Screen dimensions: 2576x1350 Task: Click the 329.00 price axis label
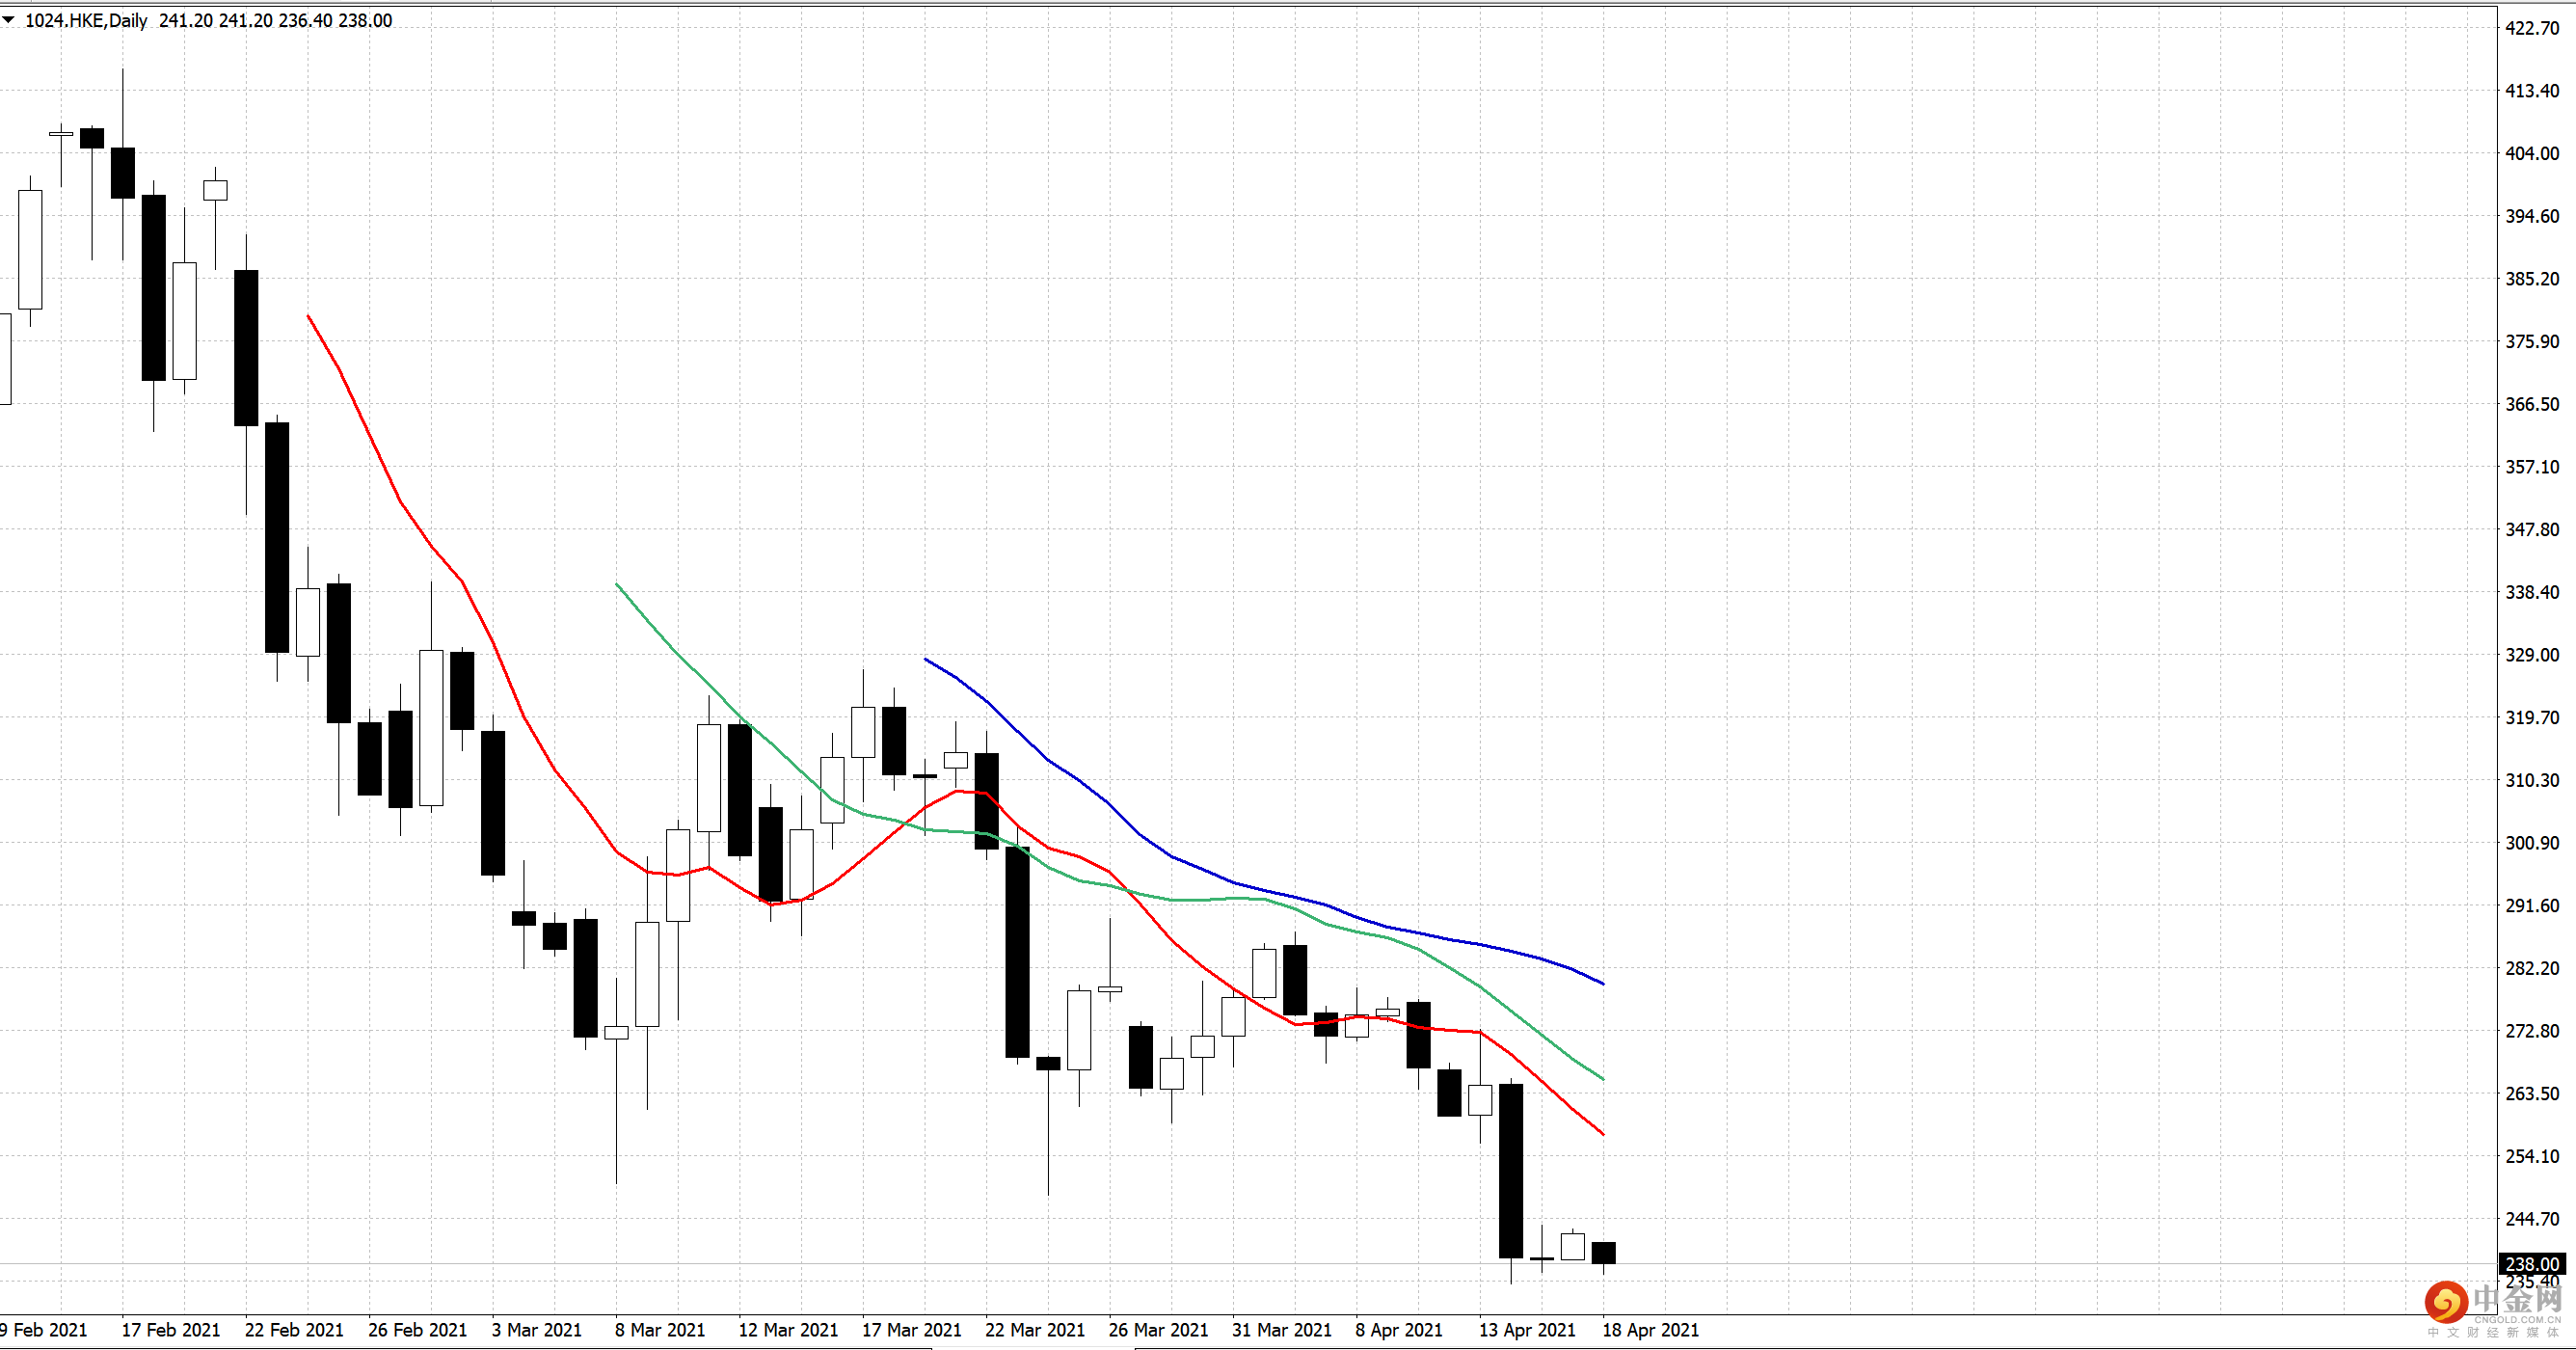(2532, 655)
